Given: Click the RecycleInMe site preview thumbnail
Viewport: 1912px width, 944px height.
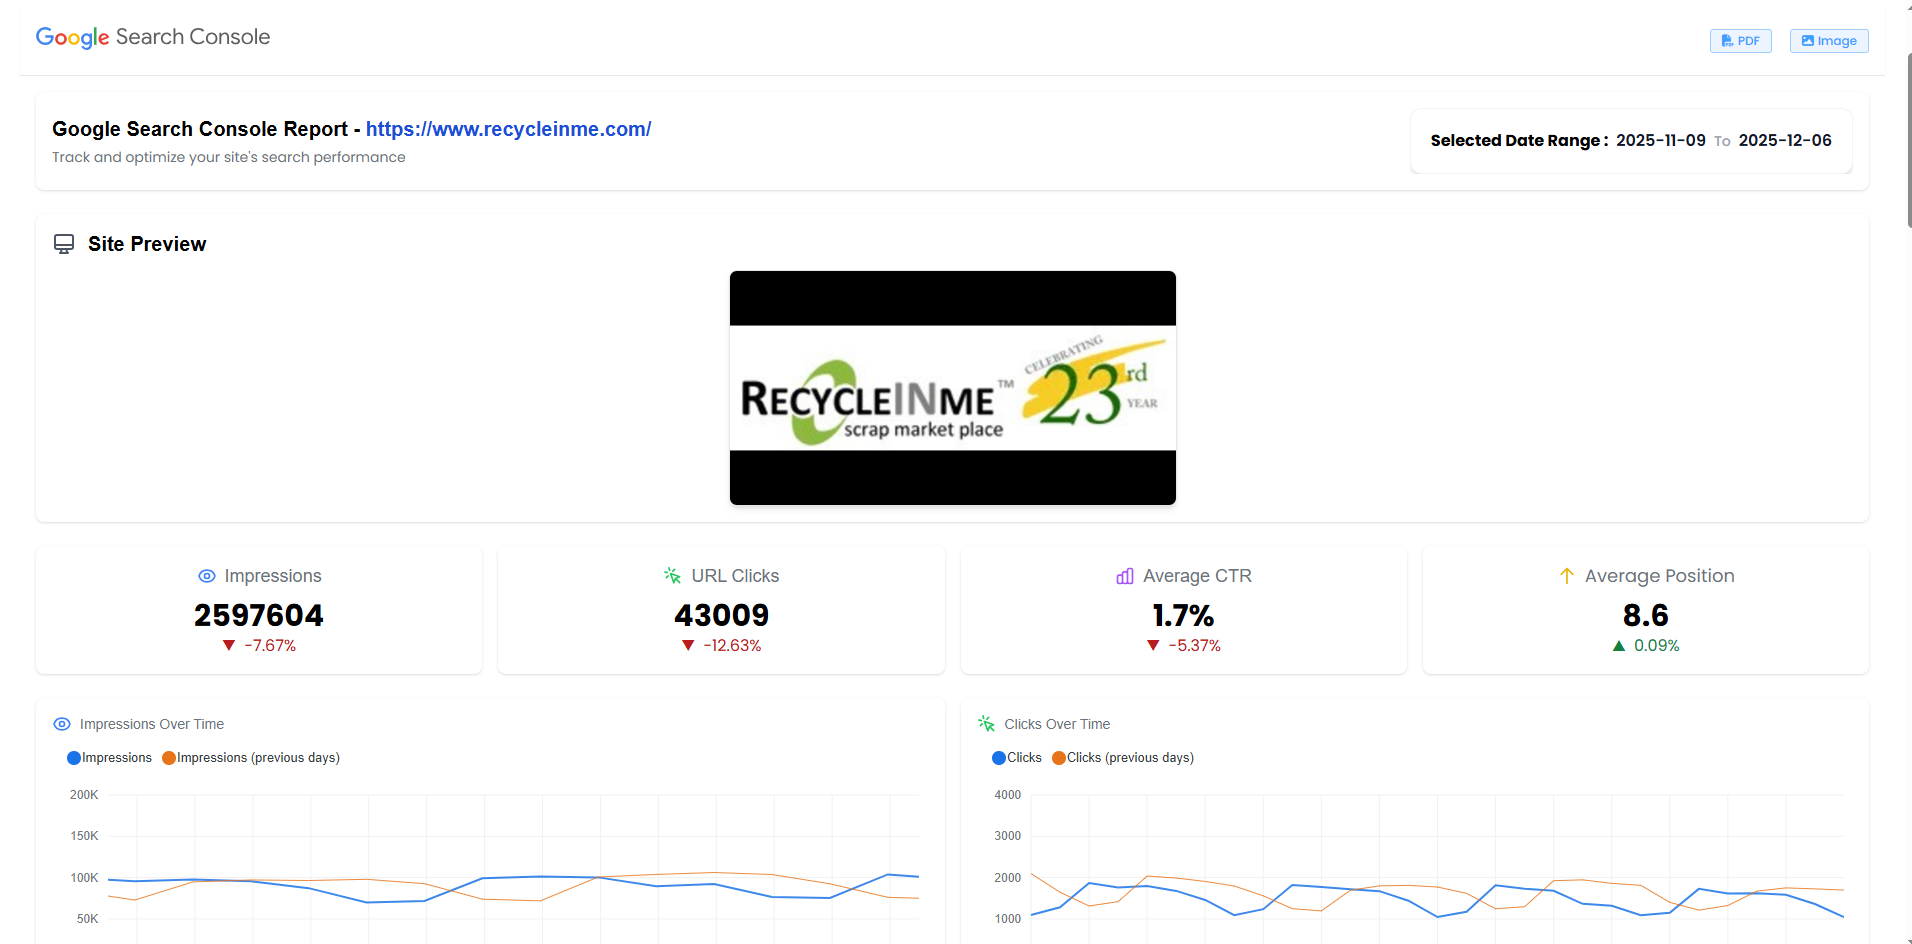Looking at the screenshot, I should (x=952, y=388).
